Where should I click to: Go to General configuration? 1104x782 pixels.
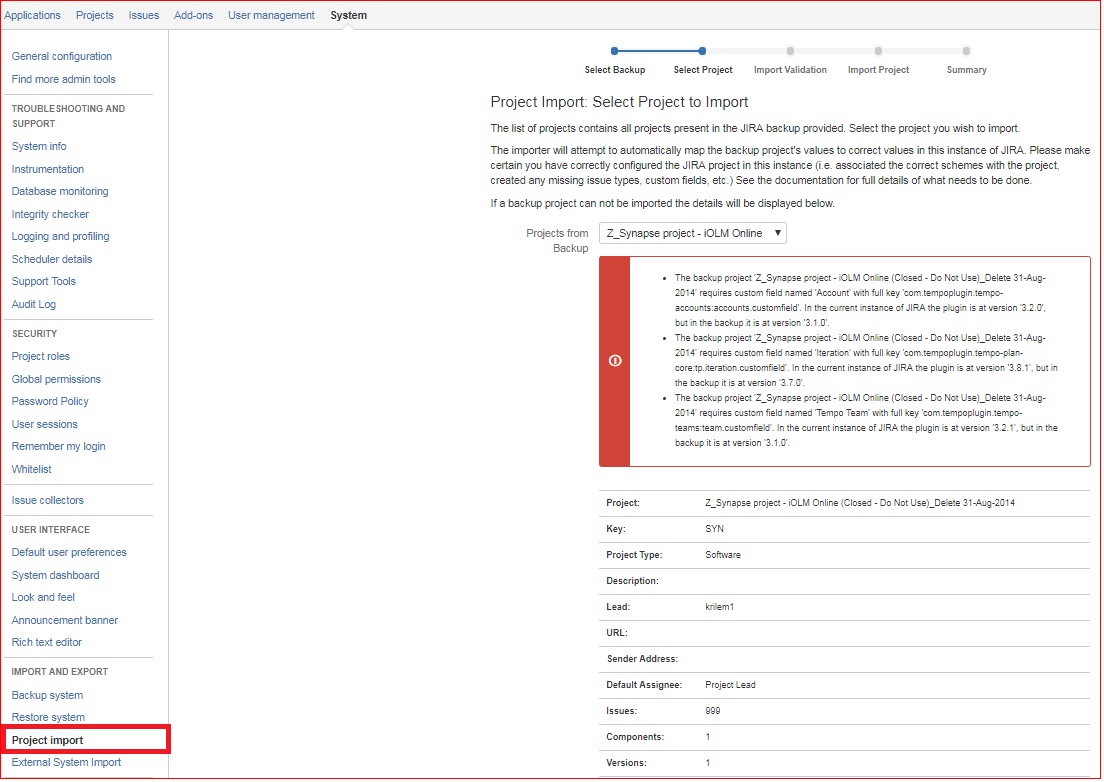tap(61, 56)
